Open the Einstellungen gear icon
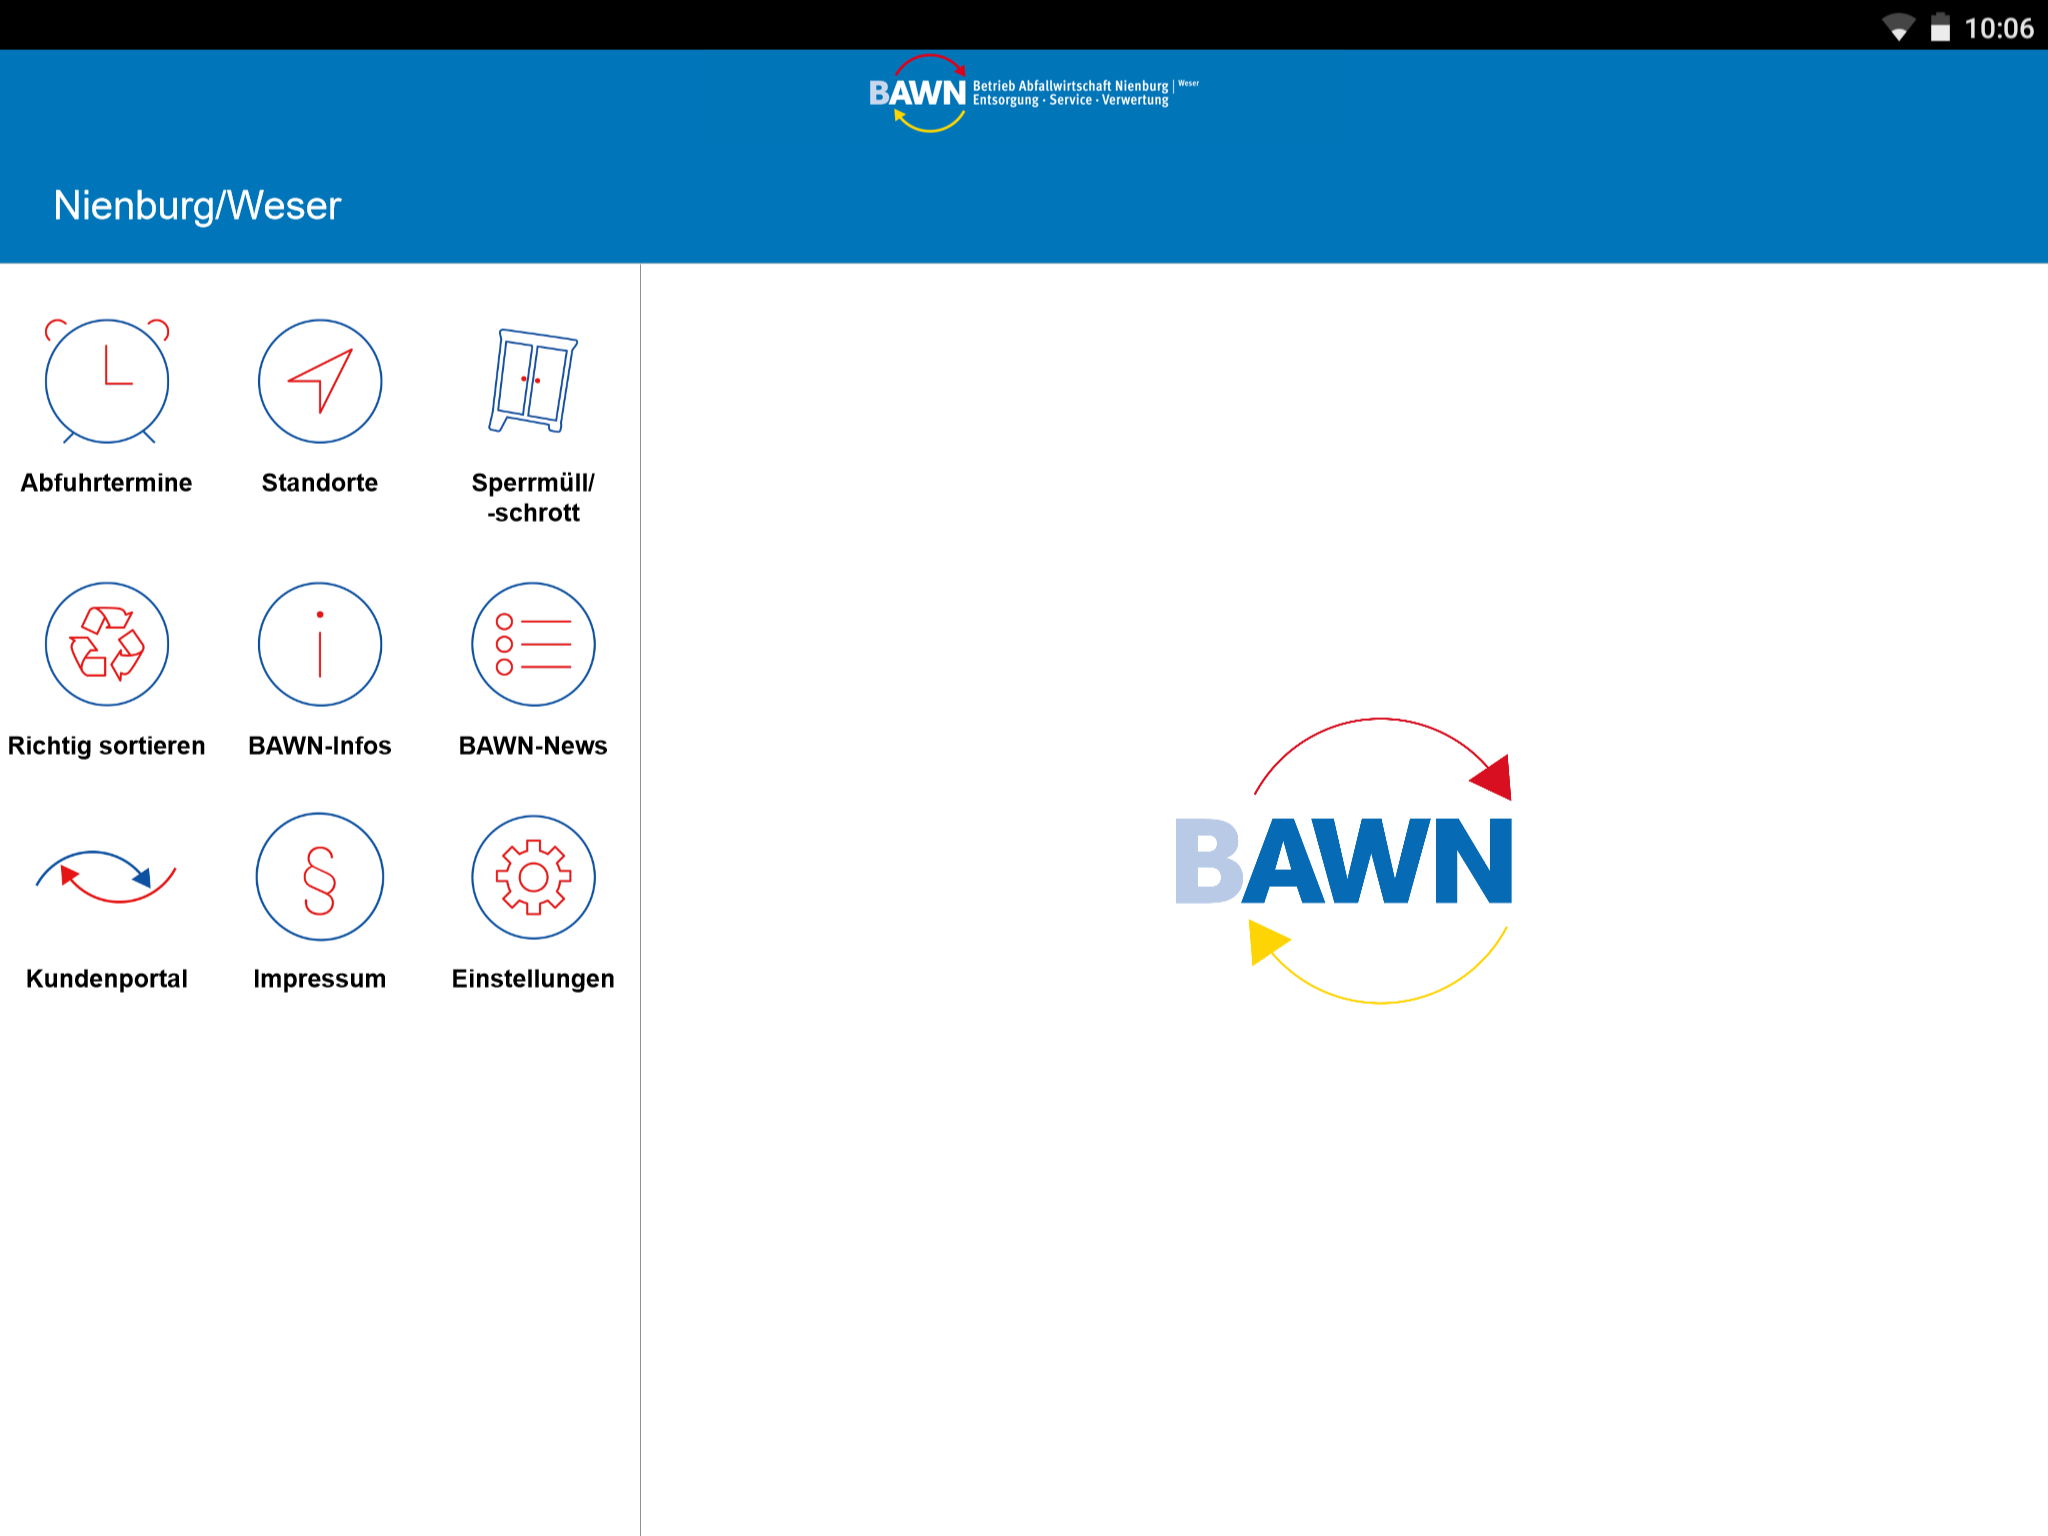 [x=533, y=877]
